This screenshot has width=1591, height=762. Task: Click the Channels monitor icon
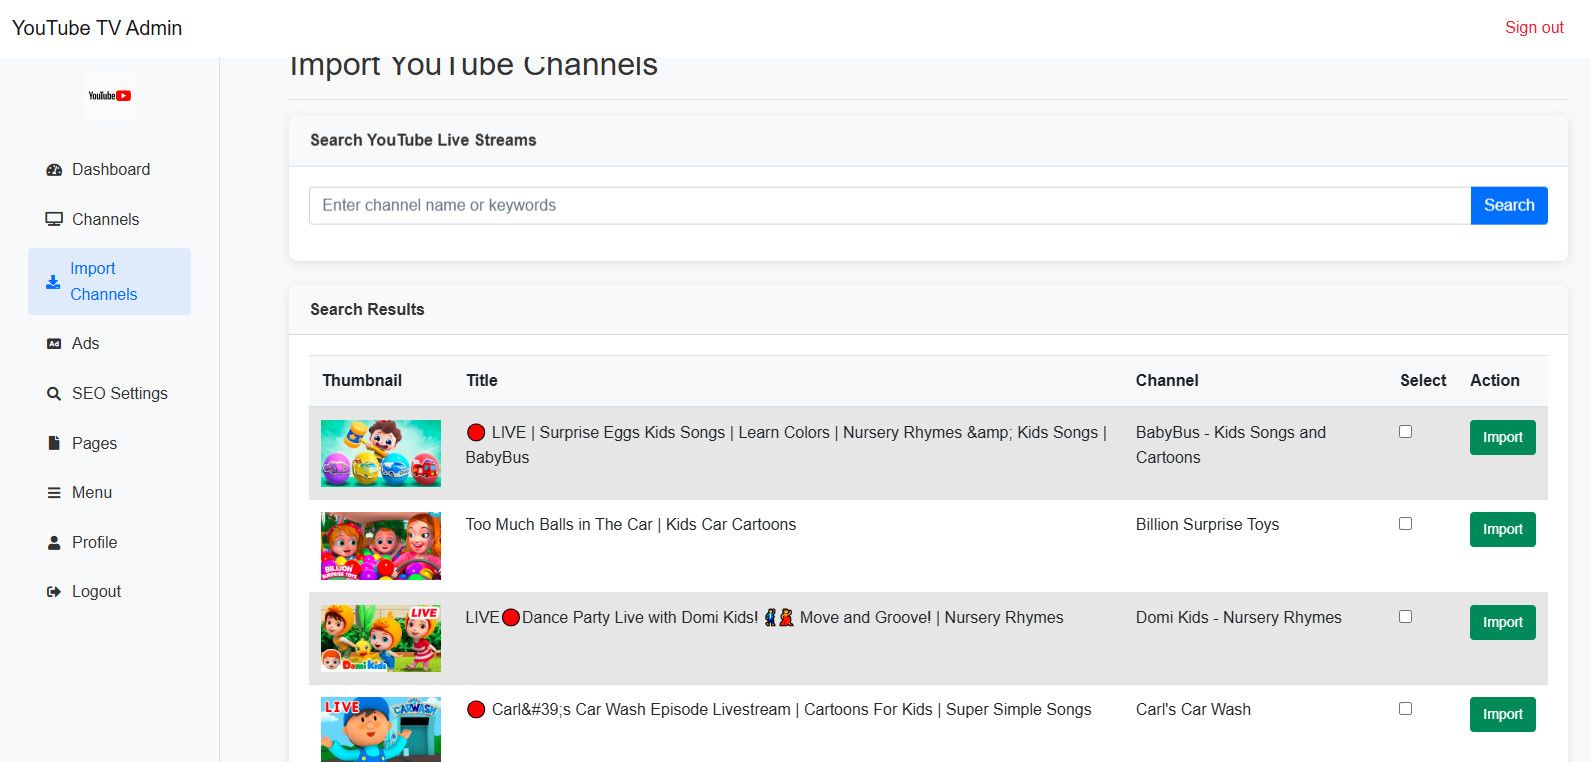(54, 219)
